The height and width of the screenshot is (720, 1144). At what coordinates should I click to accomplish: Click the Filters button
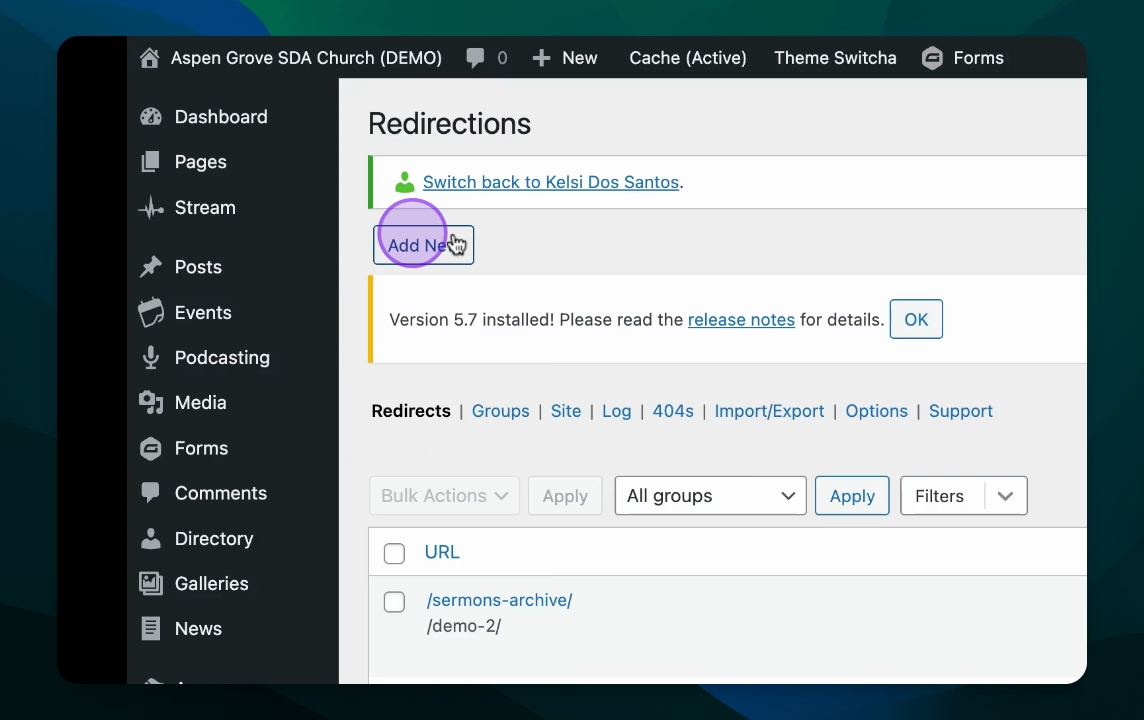pyautogui.click(x=940, y=496)
